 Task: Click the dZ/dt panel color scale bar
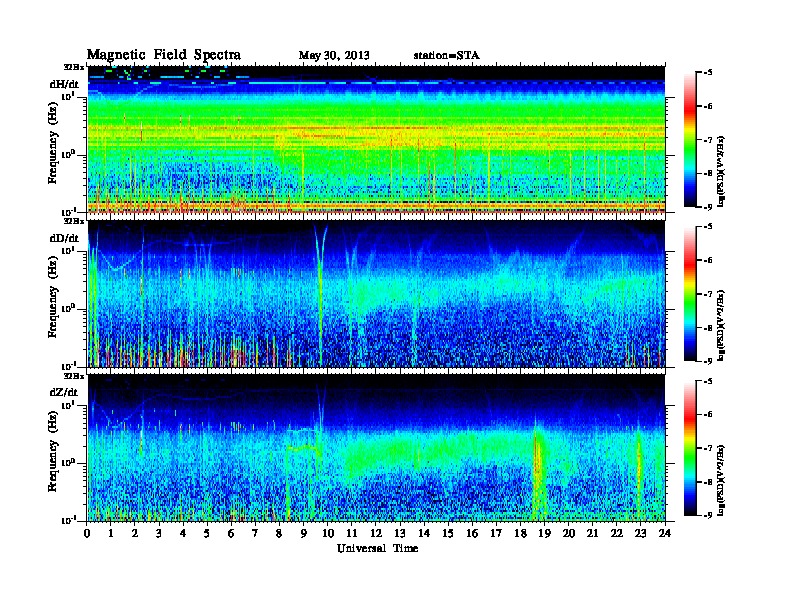click(690, 448)
